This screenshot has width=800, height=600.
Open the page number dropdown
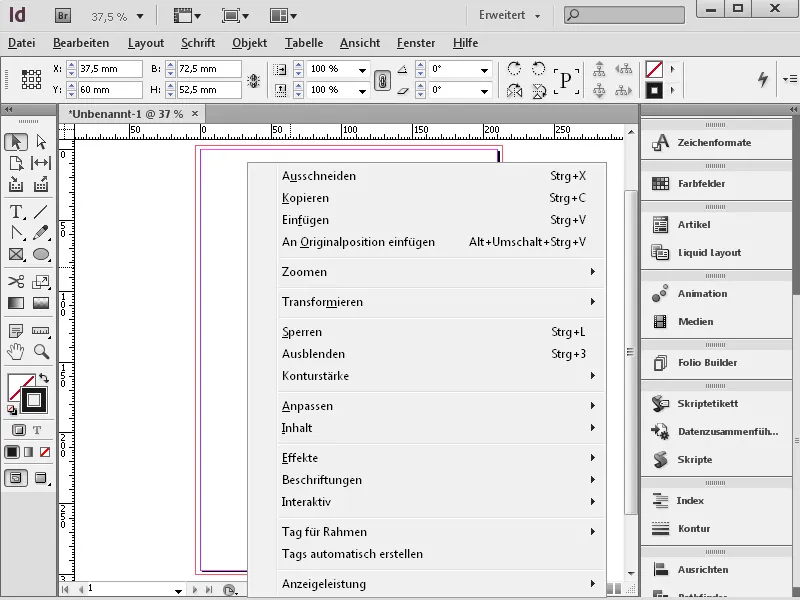coord(178,591)
